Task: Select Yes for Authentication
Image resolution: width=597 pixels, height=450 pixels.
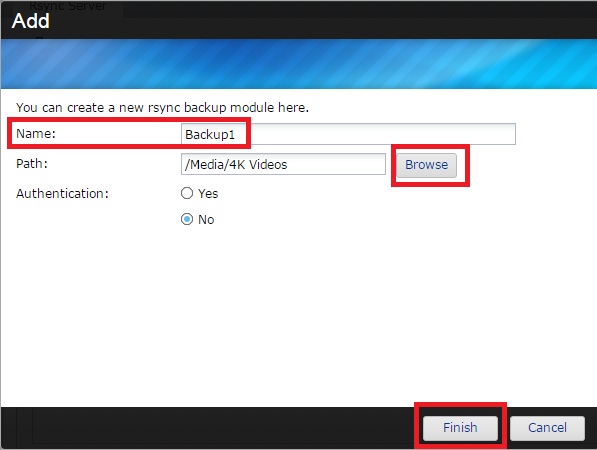Action: click(x=187, y=193)
